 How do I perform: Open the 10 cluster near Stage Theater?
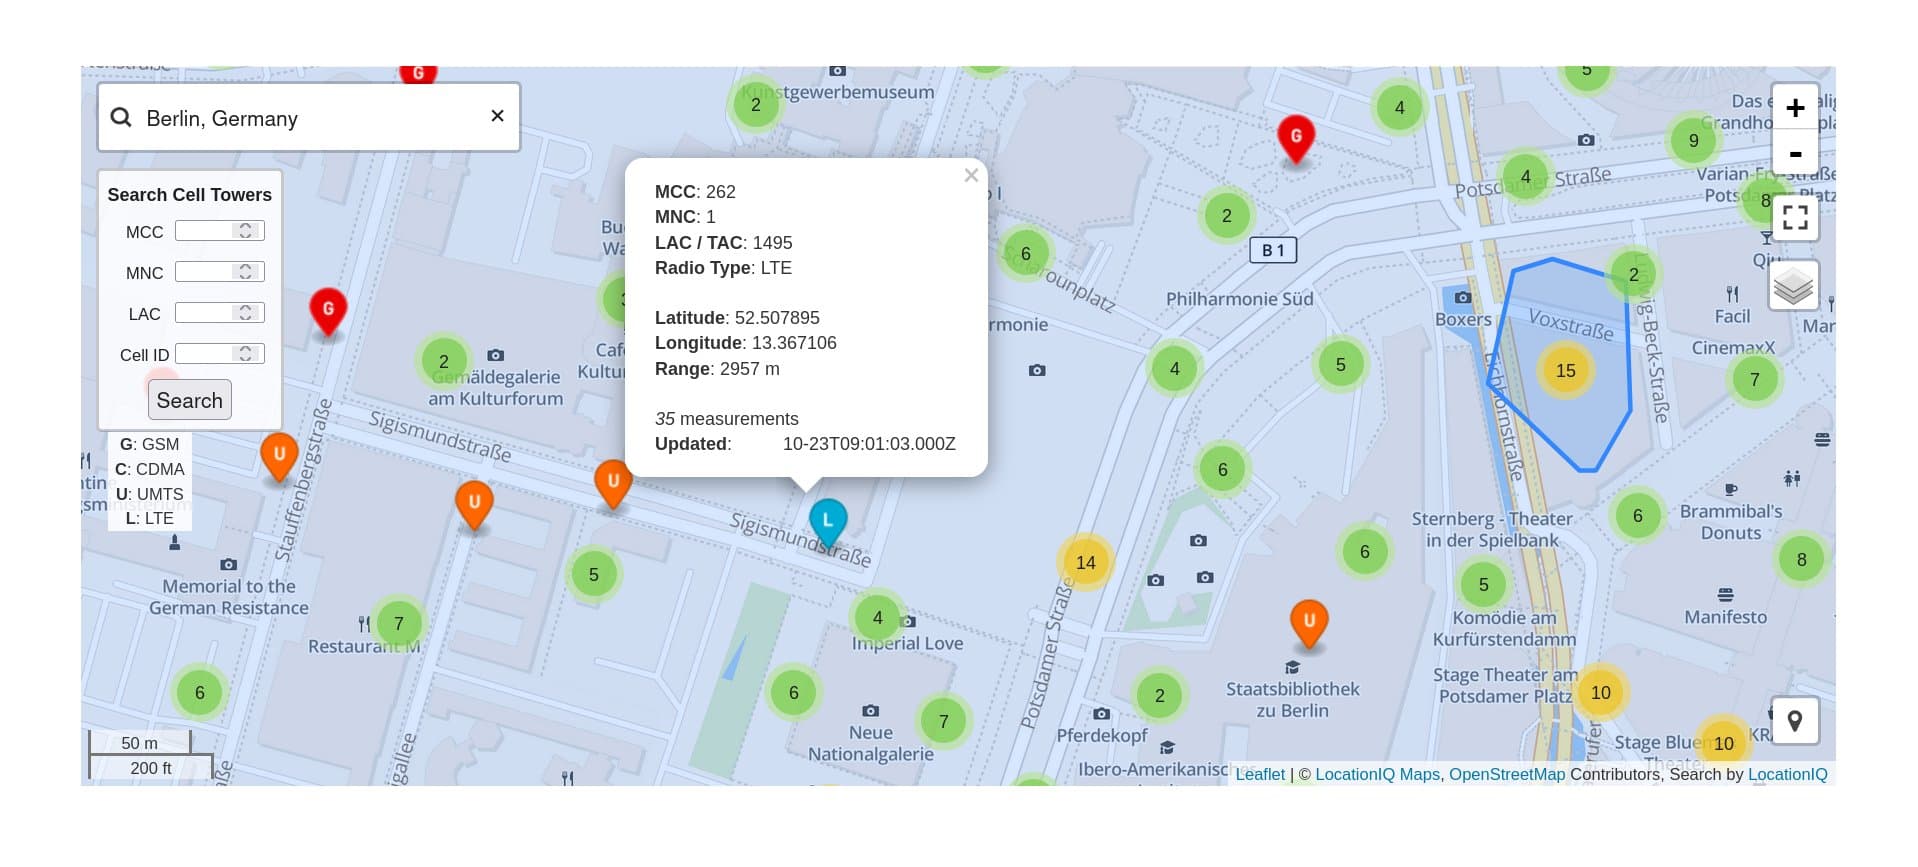(x=1601, y=693)
